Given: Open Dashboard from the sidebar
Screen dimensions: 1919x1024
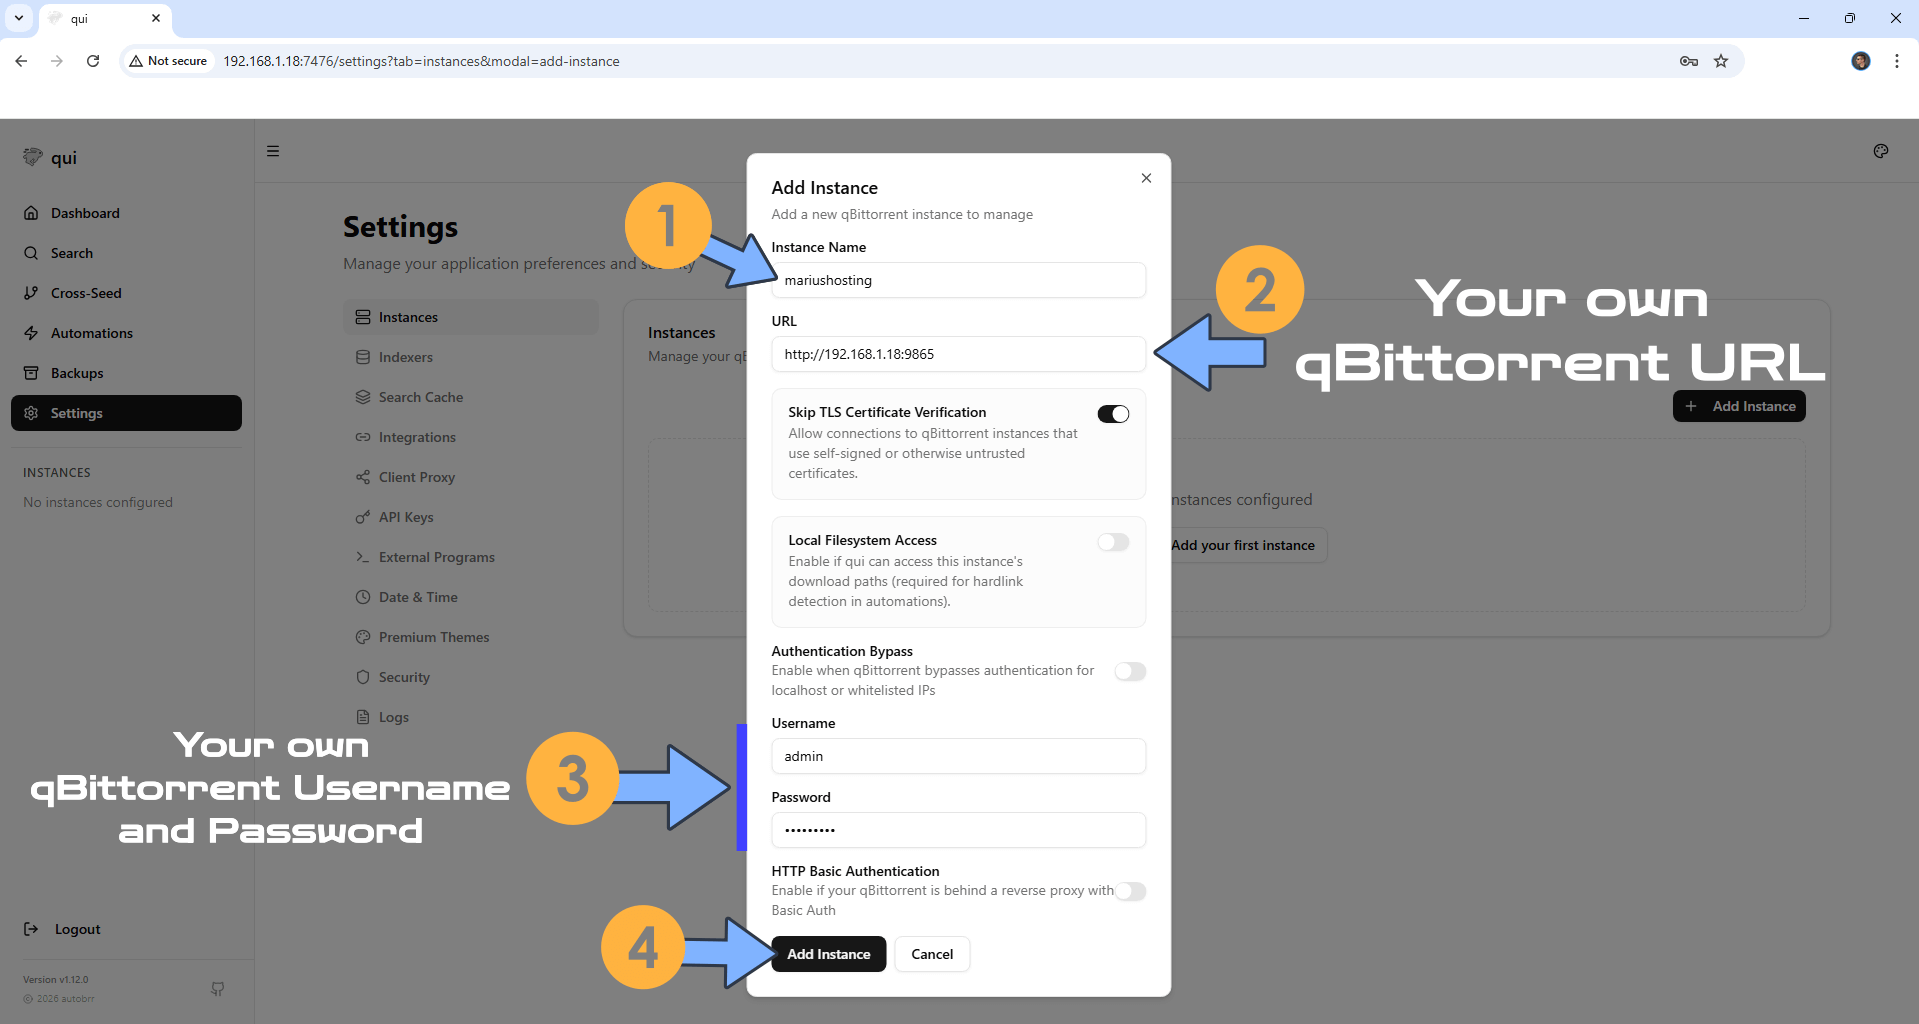Looking at the screenshot, I should pos(85,213).
